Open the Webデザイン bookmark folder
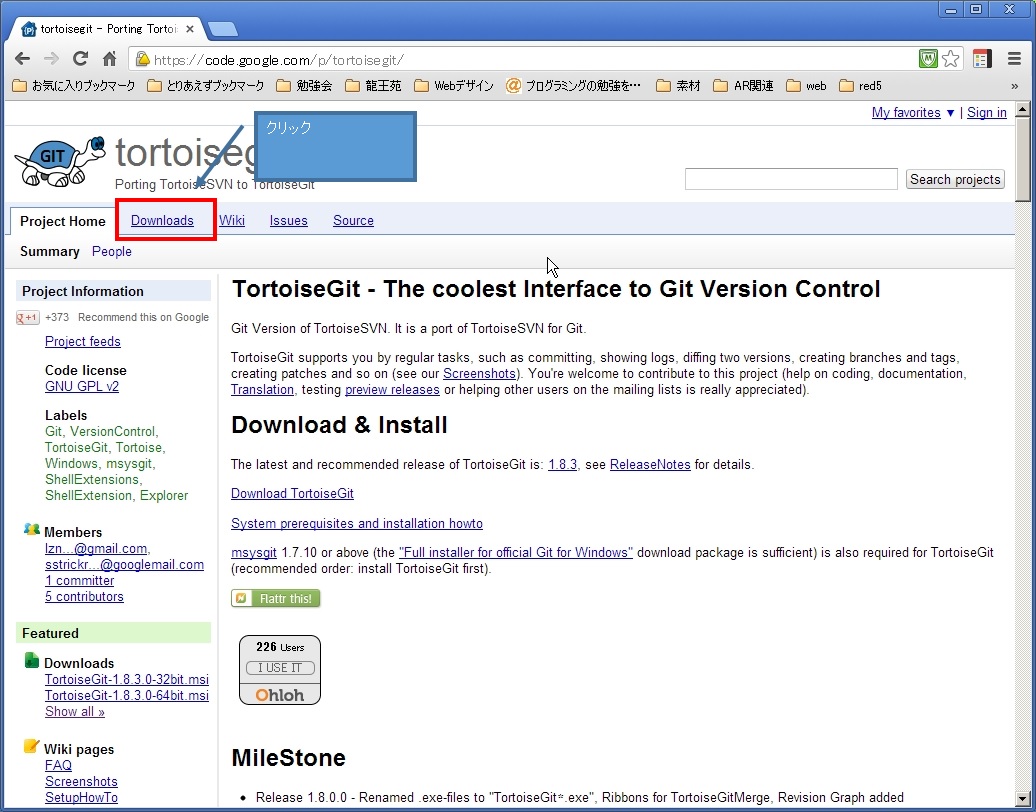Image resolution: width=1036 pixels, height=812 pixels. 454,86
